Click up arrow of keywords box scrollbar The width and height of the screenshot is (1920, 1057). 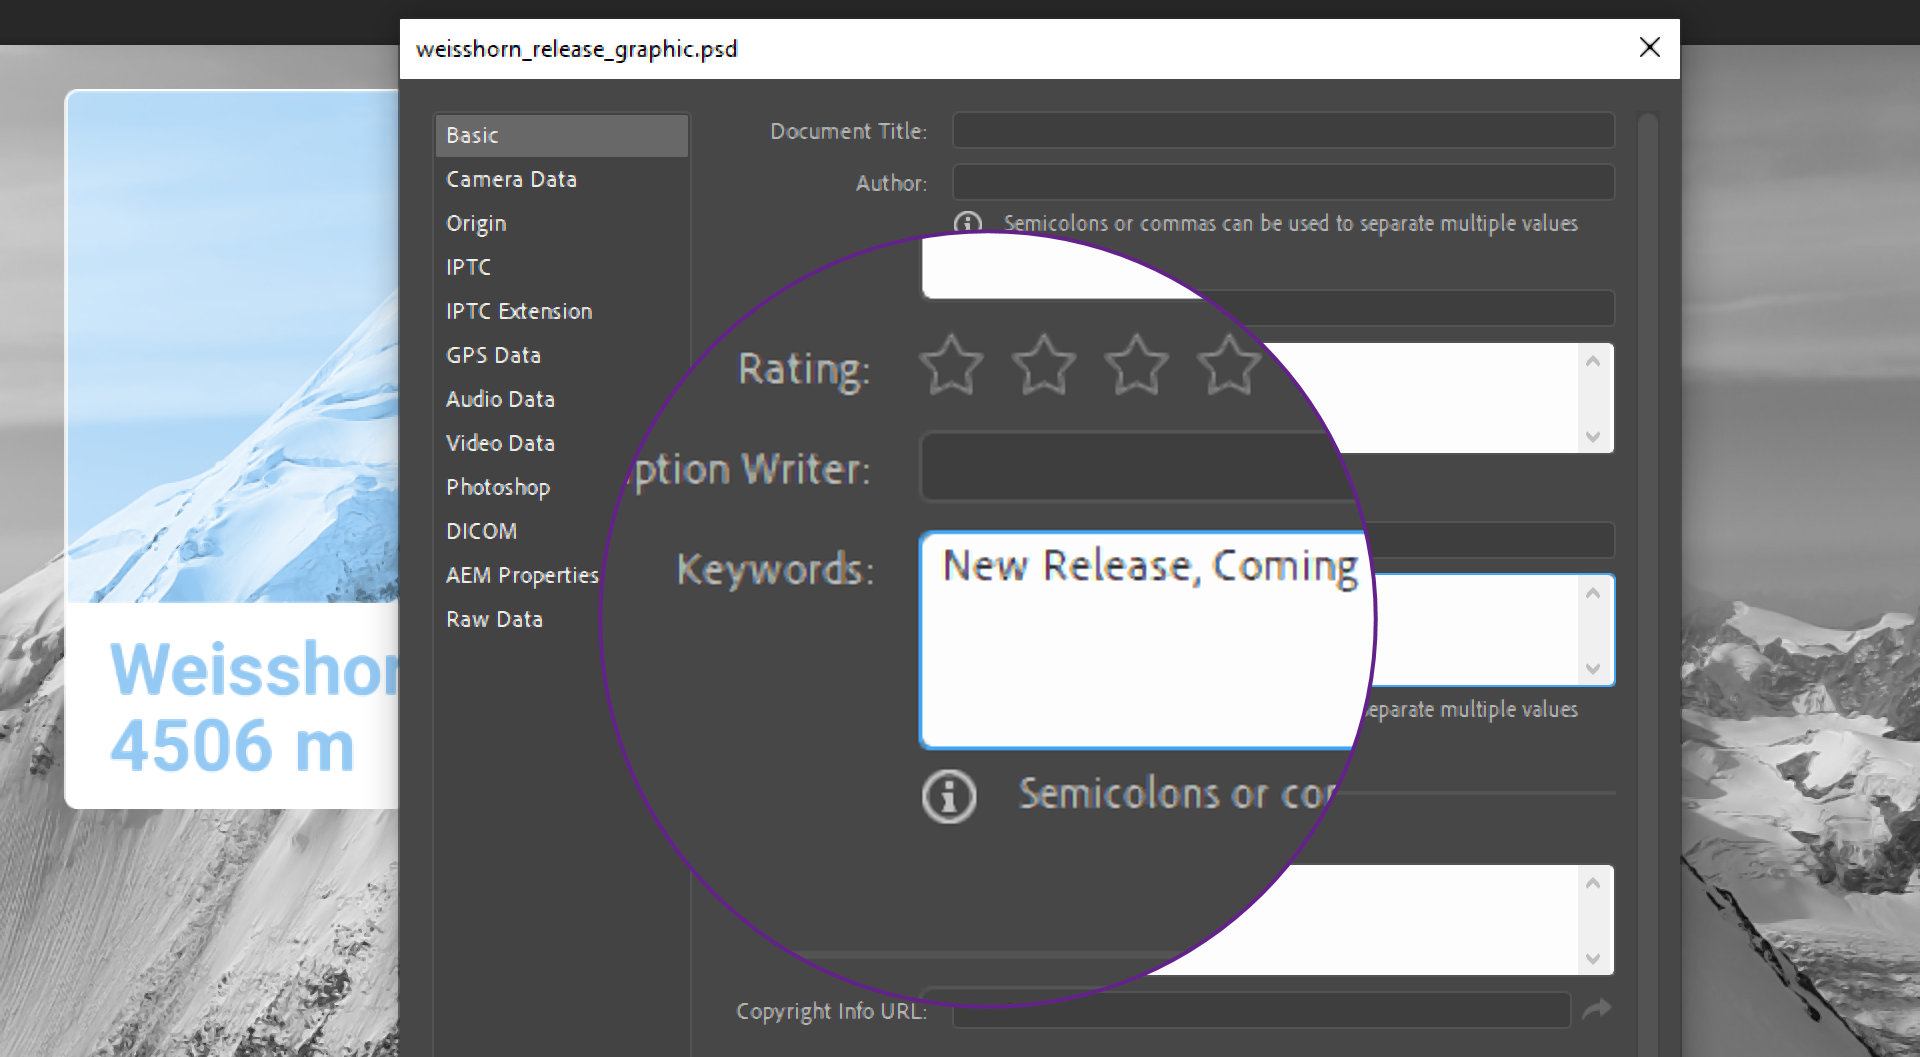pyautogui.click(x=1593, y=593)
